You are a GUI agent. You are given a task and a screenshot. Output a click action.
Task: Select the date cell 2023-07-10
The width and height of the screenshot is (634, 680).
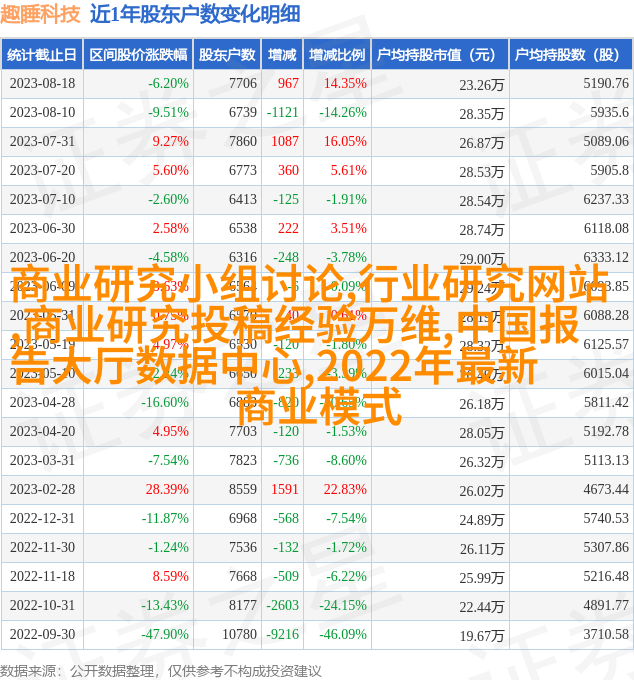pos(42,199)
